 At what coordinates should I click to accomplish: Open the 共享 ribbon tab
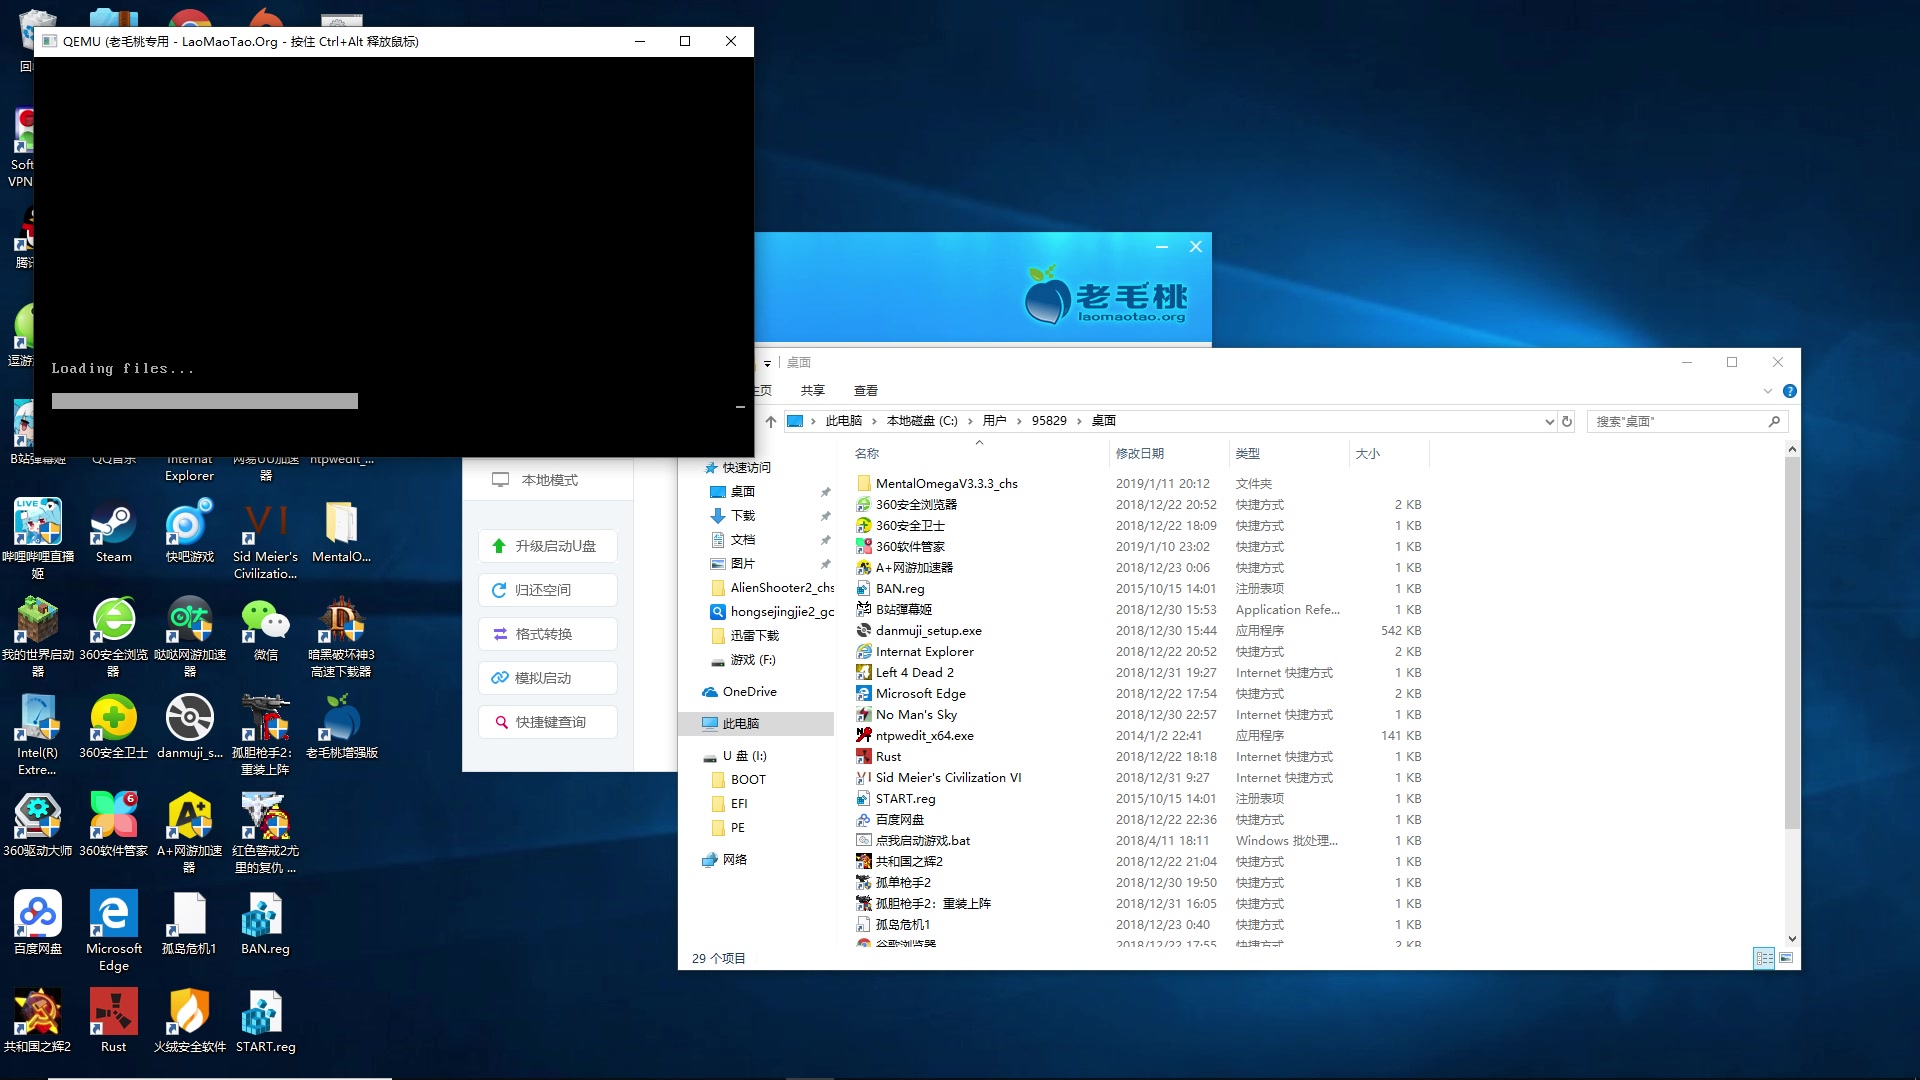(x=813, y=390)
